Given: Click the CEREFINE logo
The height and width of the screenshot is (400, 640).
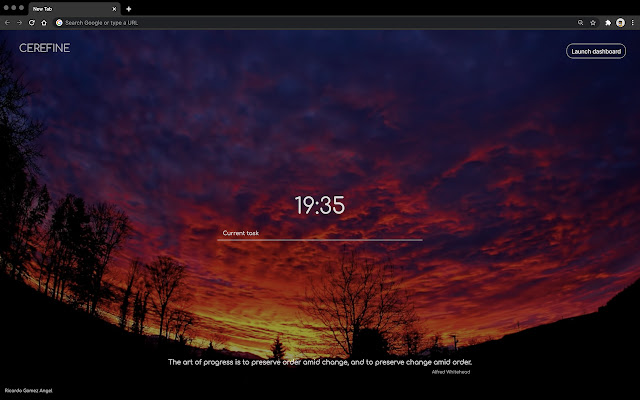Looking at the screenshot, I should point(44,48).
